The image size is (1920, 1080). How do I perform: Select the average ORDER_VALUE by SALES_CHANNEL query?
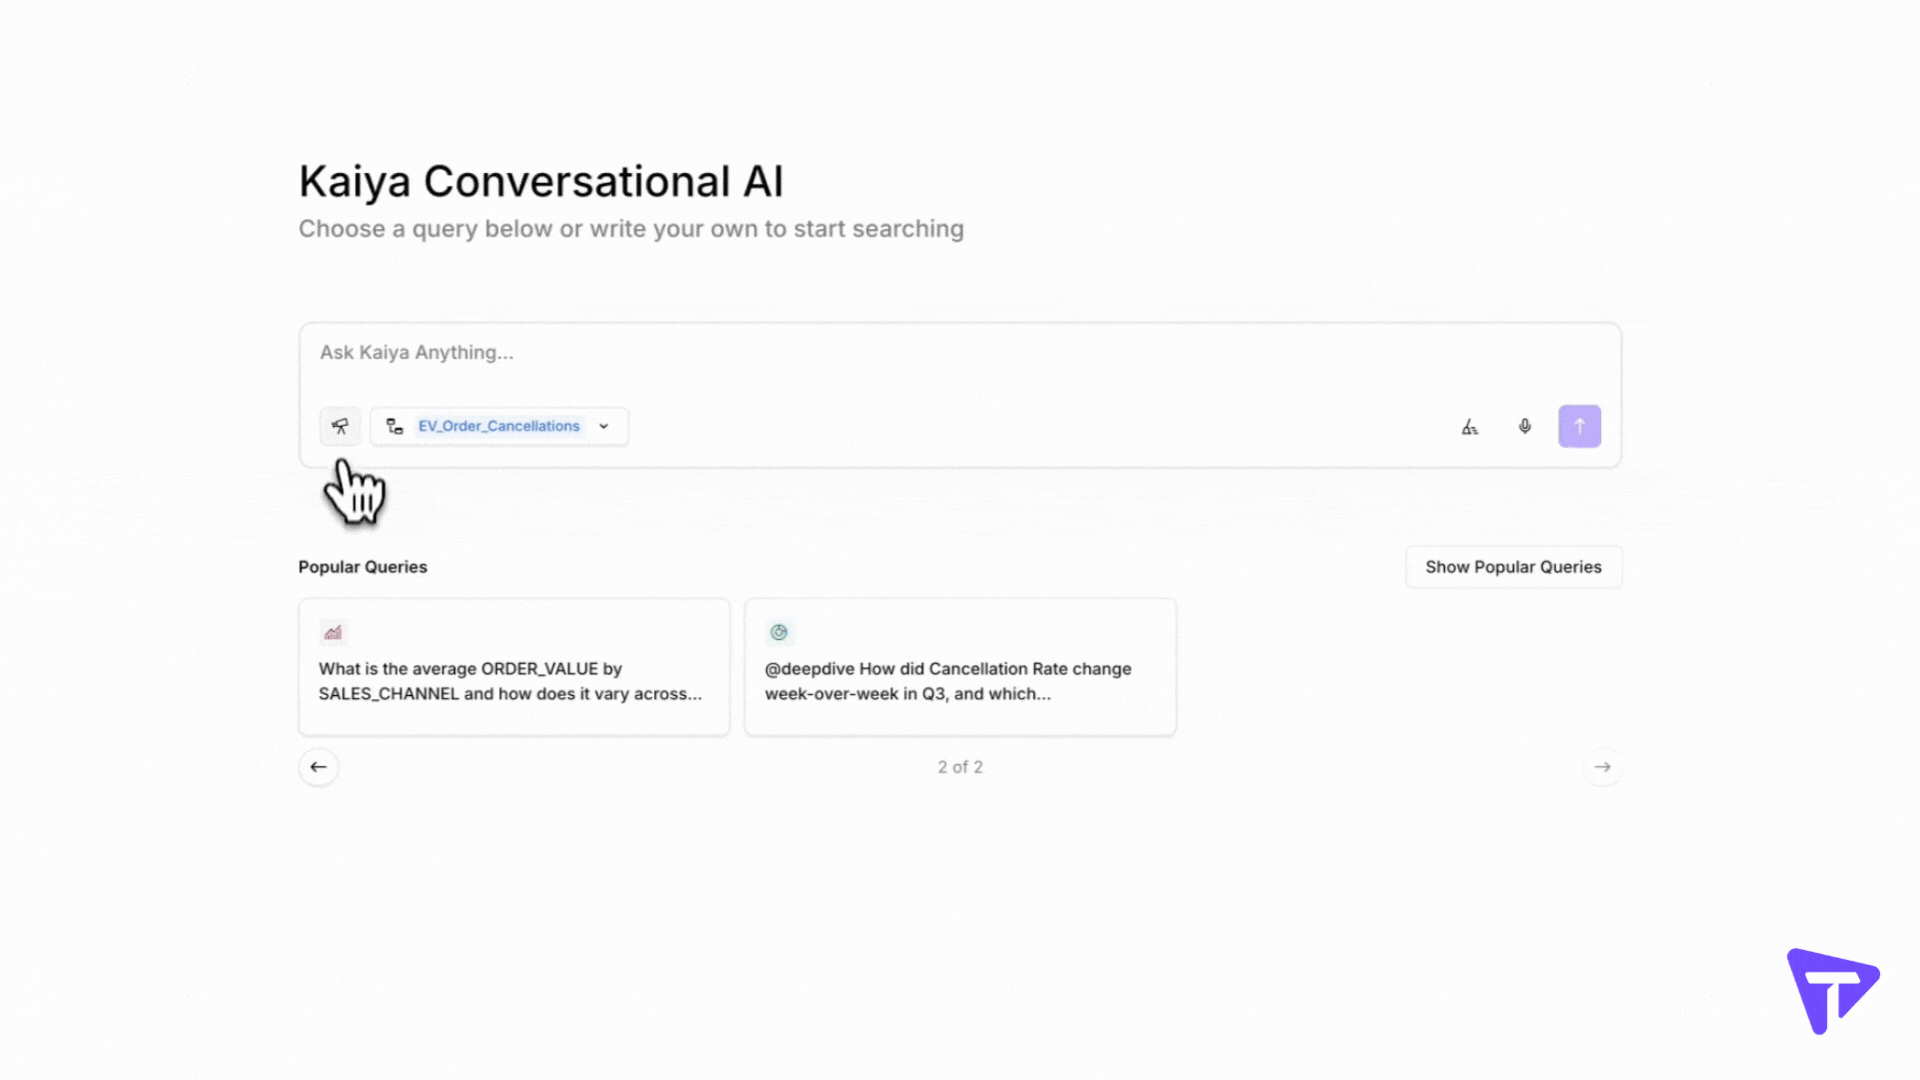pyautogui.click(x=513, y=680)
